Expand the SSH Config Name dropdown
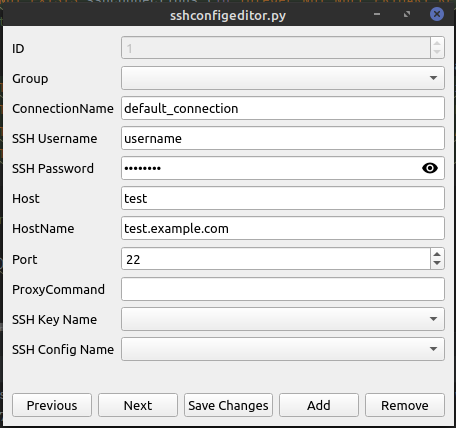 (283, 349)
